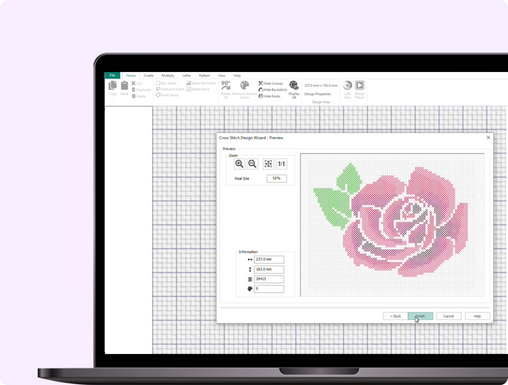Switch to the View tab
The image size is (508, 385).
(222, 76)
